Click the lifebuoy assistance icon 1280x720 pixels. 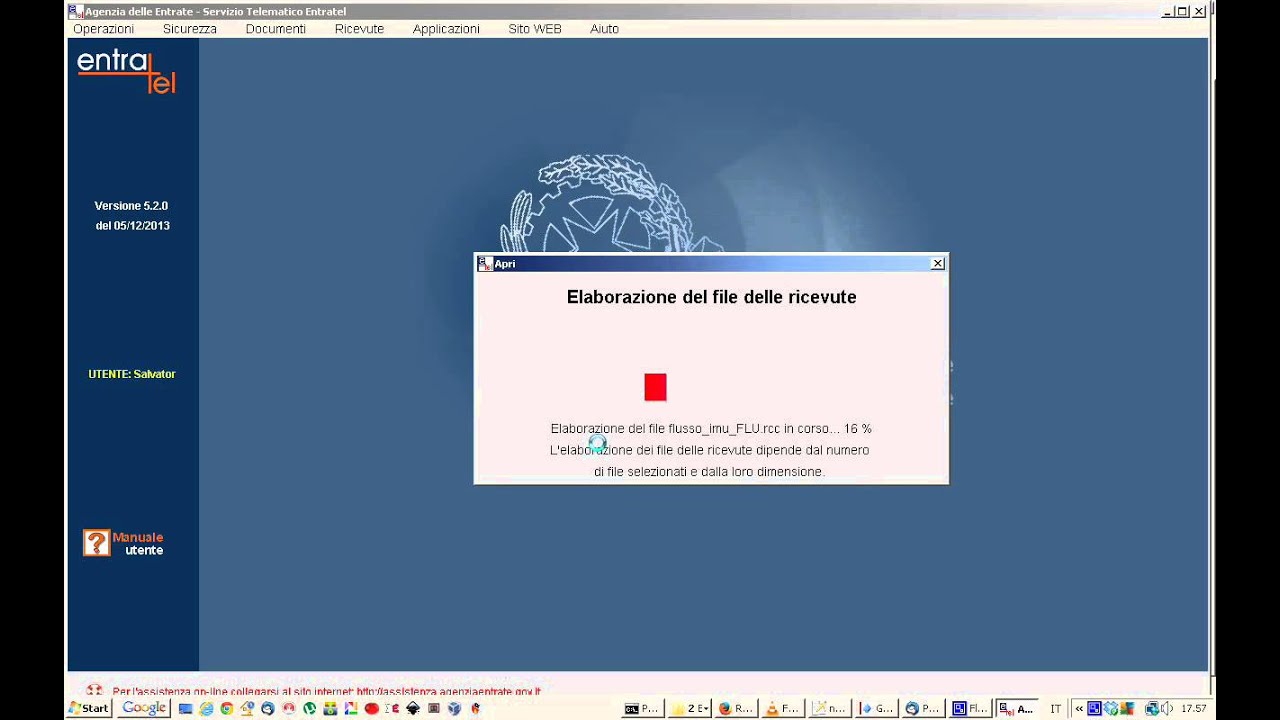click(x=94, y=690)
